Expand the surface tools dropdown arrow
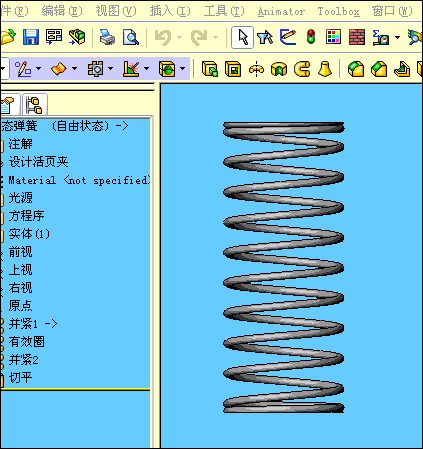Image resolution: width=423 pixels, height=449 pixels. point(75,69)
